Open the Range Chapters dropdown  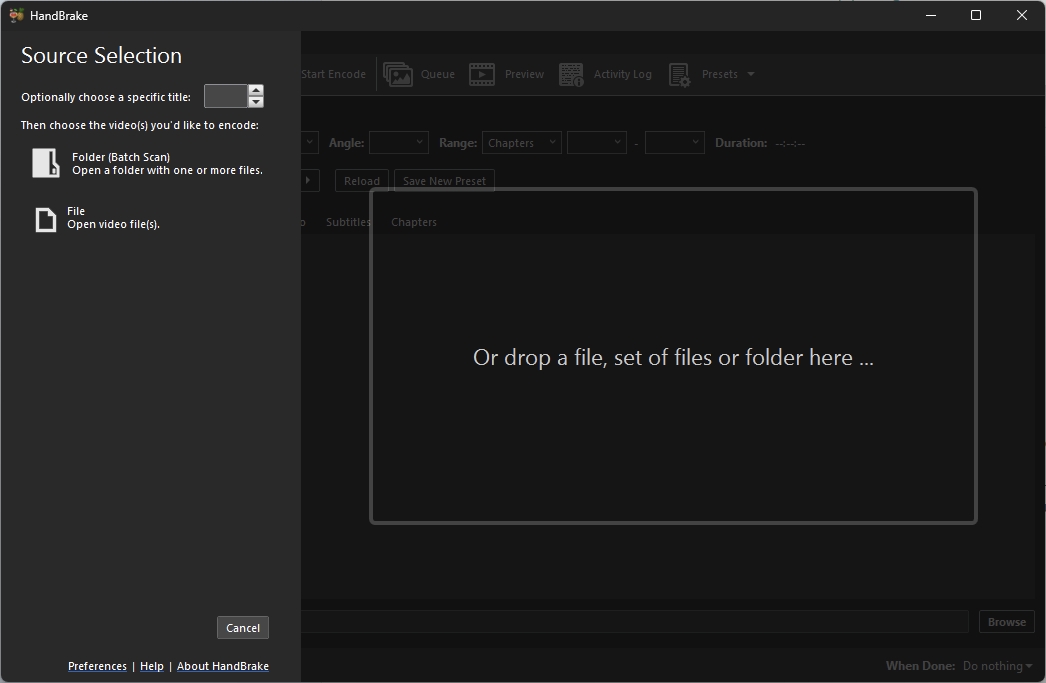coord(522,142)
